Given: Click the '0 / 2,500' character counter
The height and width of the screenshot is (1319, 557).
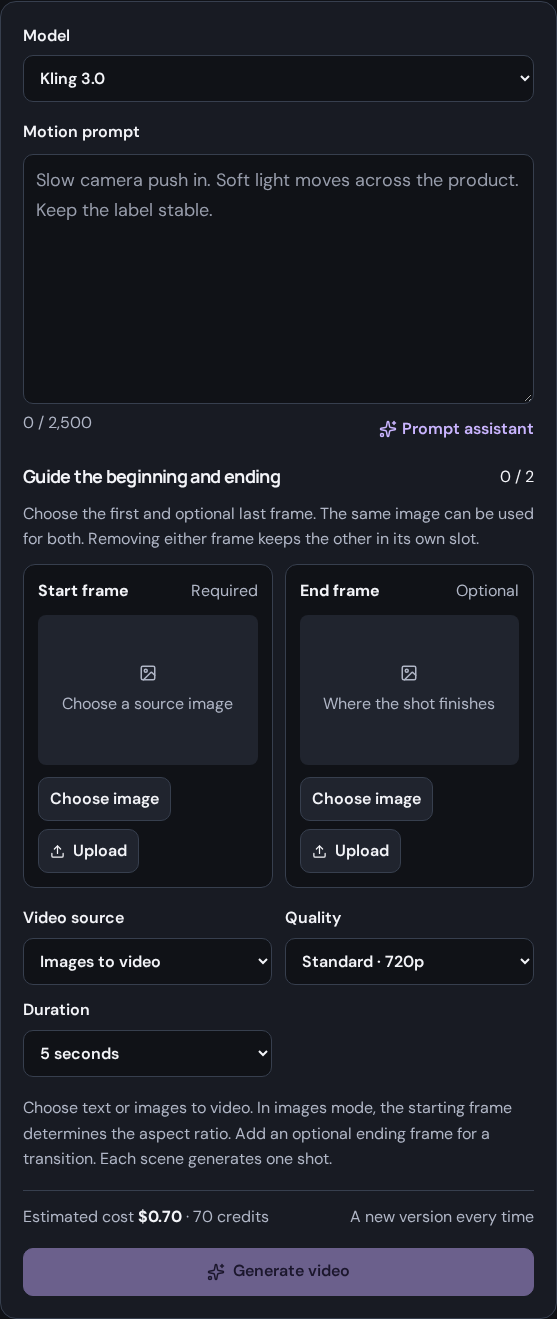Looking at the screenshot, I should pyautogui.click(x=57, y=423).
